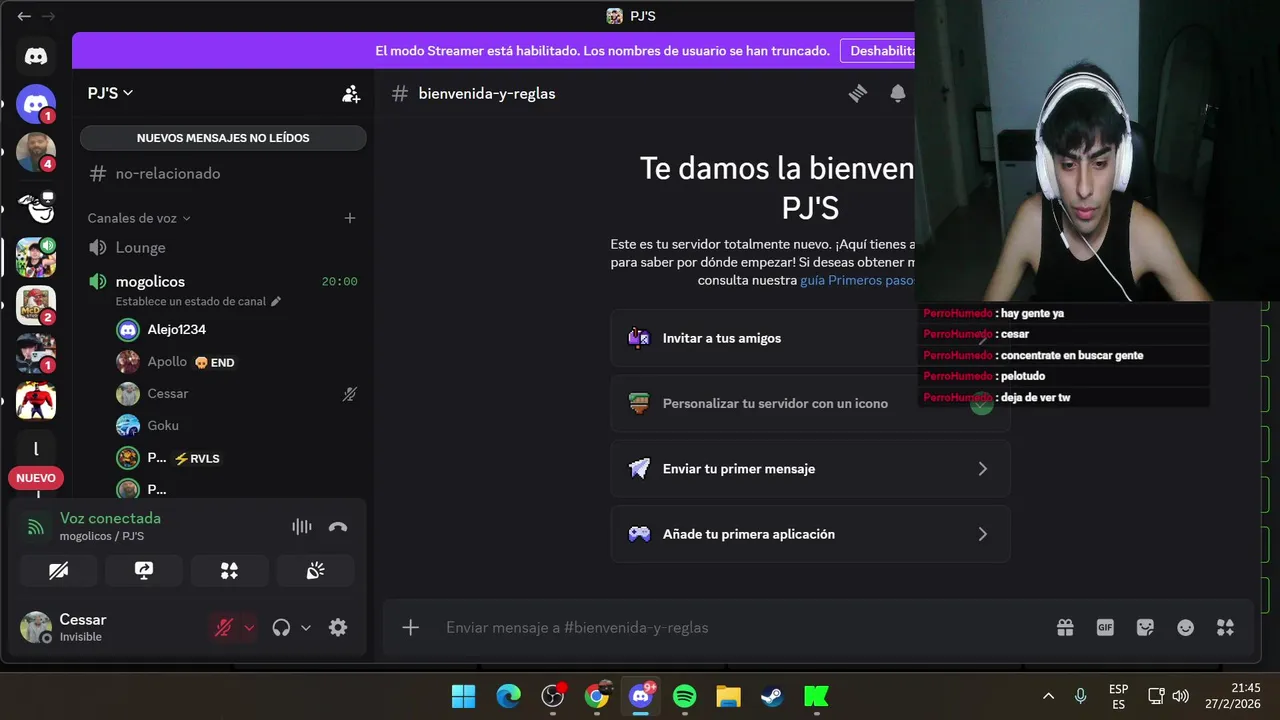Image resolution: width=1280 pixels, height=720 pixels.
Task: Create a new voice channel with plus
Action: coord(349,218)
